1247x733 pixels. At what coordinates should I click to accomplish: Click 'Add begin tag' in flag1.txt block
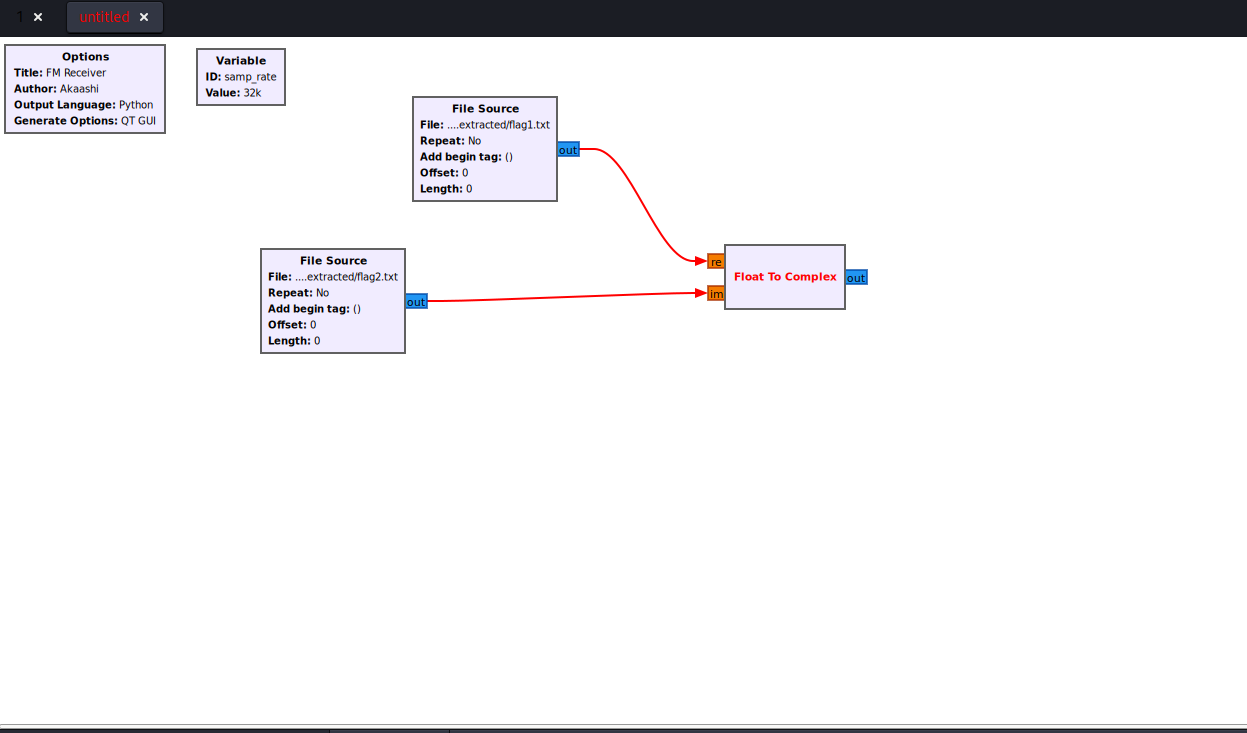click(466, 157)
